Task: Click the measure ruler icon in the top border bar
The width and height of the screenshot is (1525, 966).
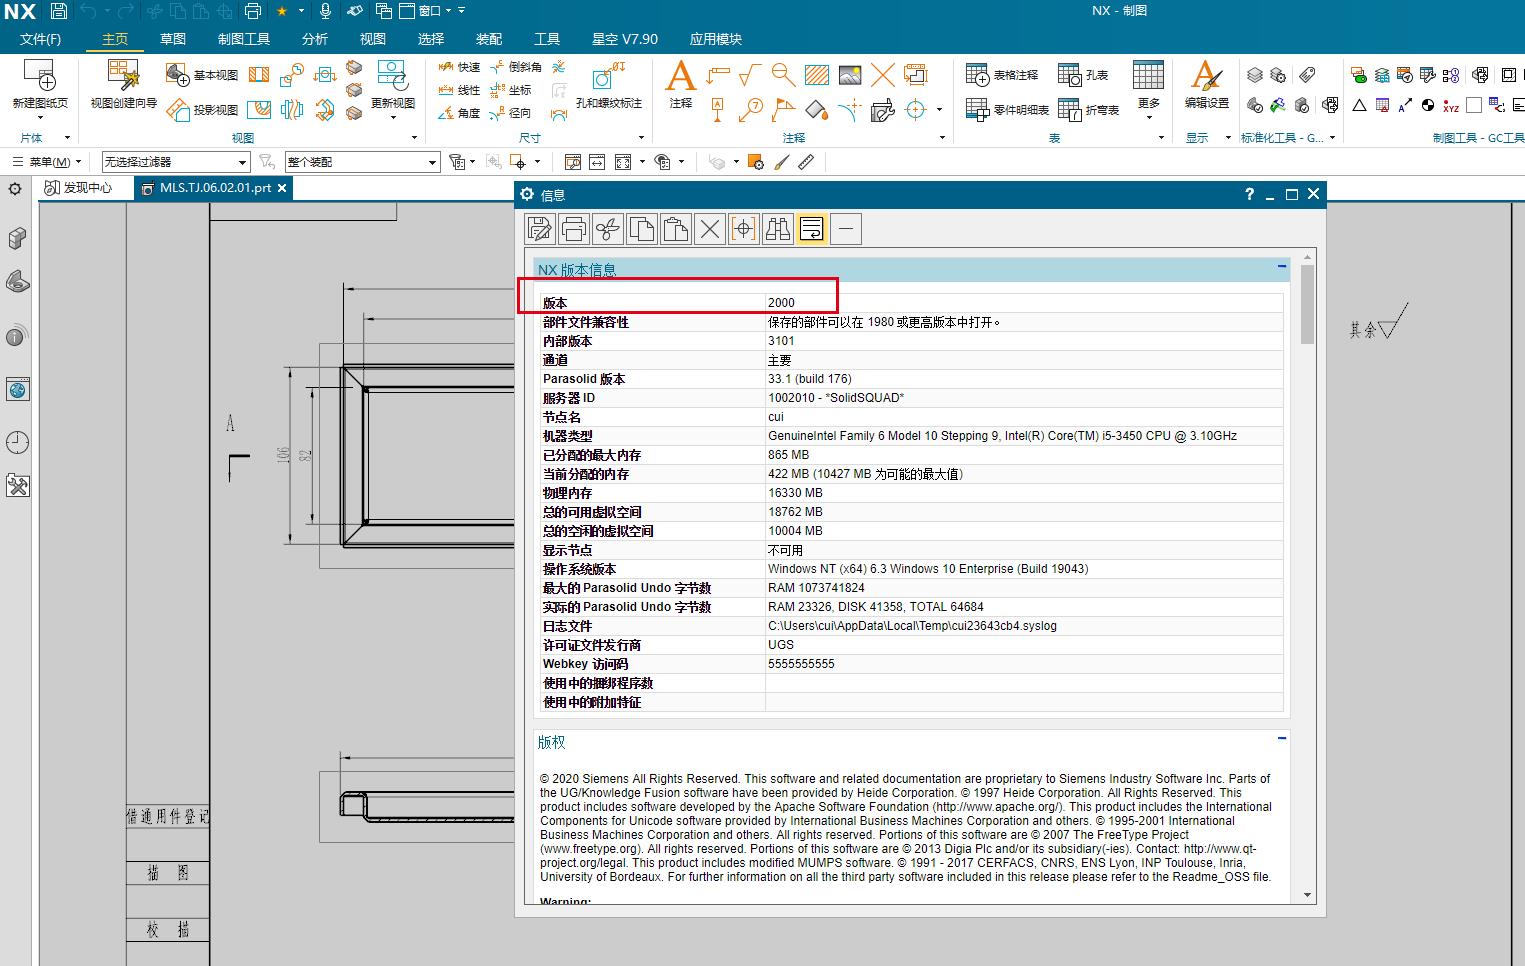Action: pos(806,162)
